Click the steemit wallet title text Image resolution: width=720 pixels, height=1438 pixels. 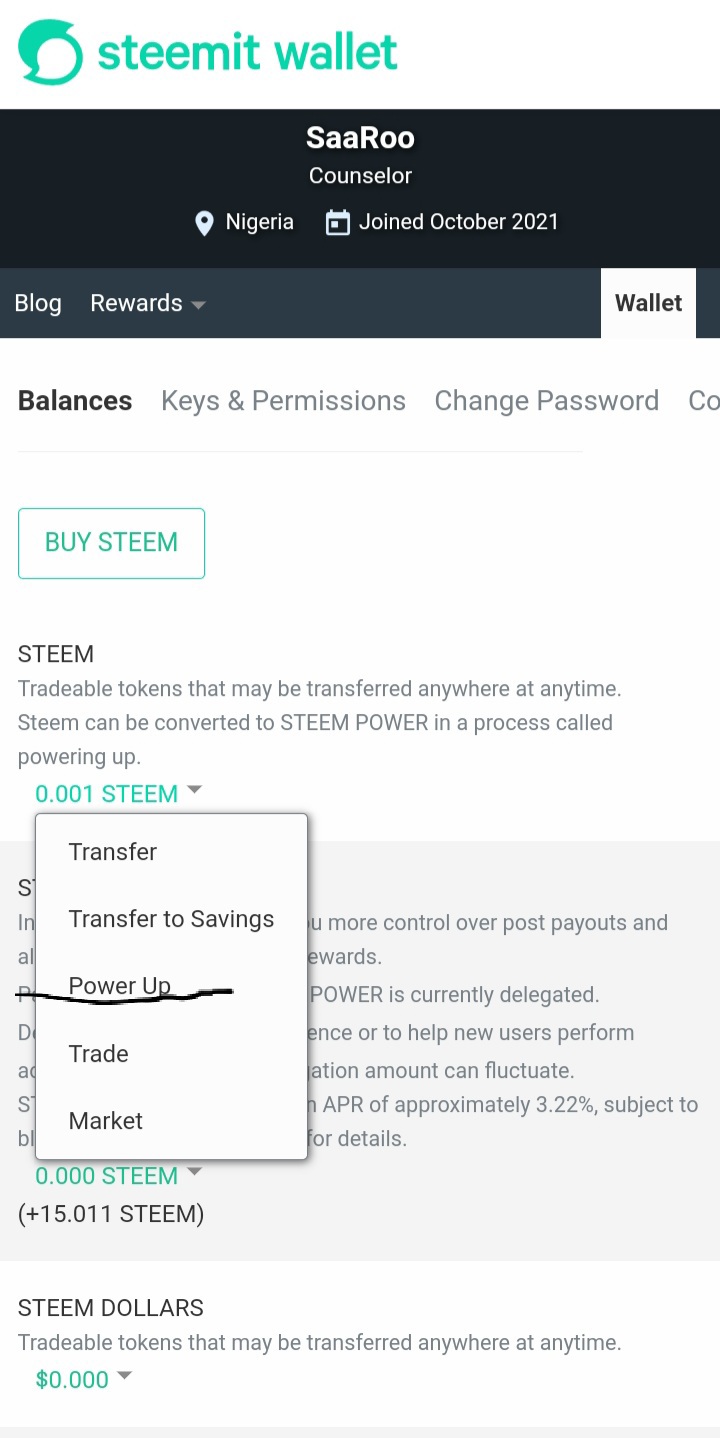pos(248,53)
